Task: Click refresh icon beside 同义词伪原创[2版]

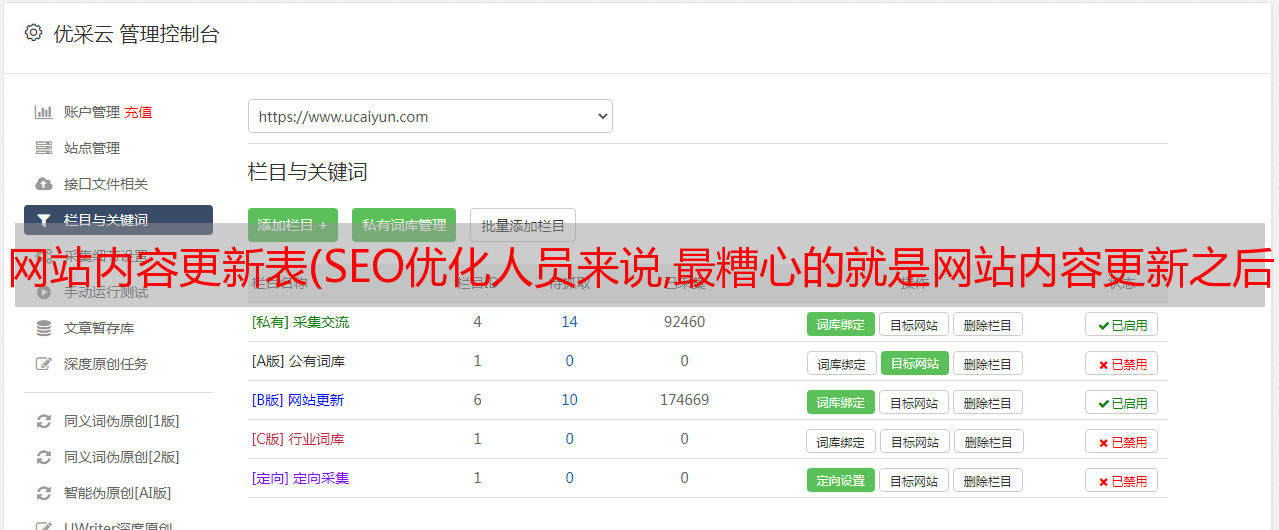Action: tap(44, 457)
